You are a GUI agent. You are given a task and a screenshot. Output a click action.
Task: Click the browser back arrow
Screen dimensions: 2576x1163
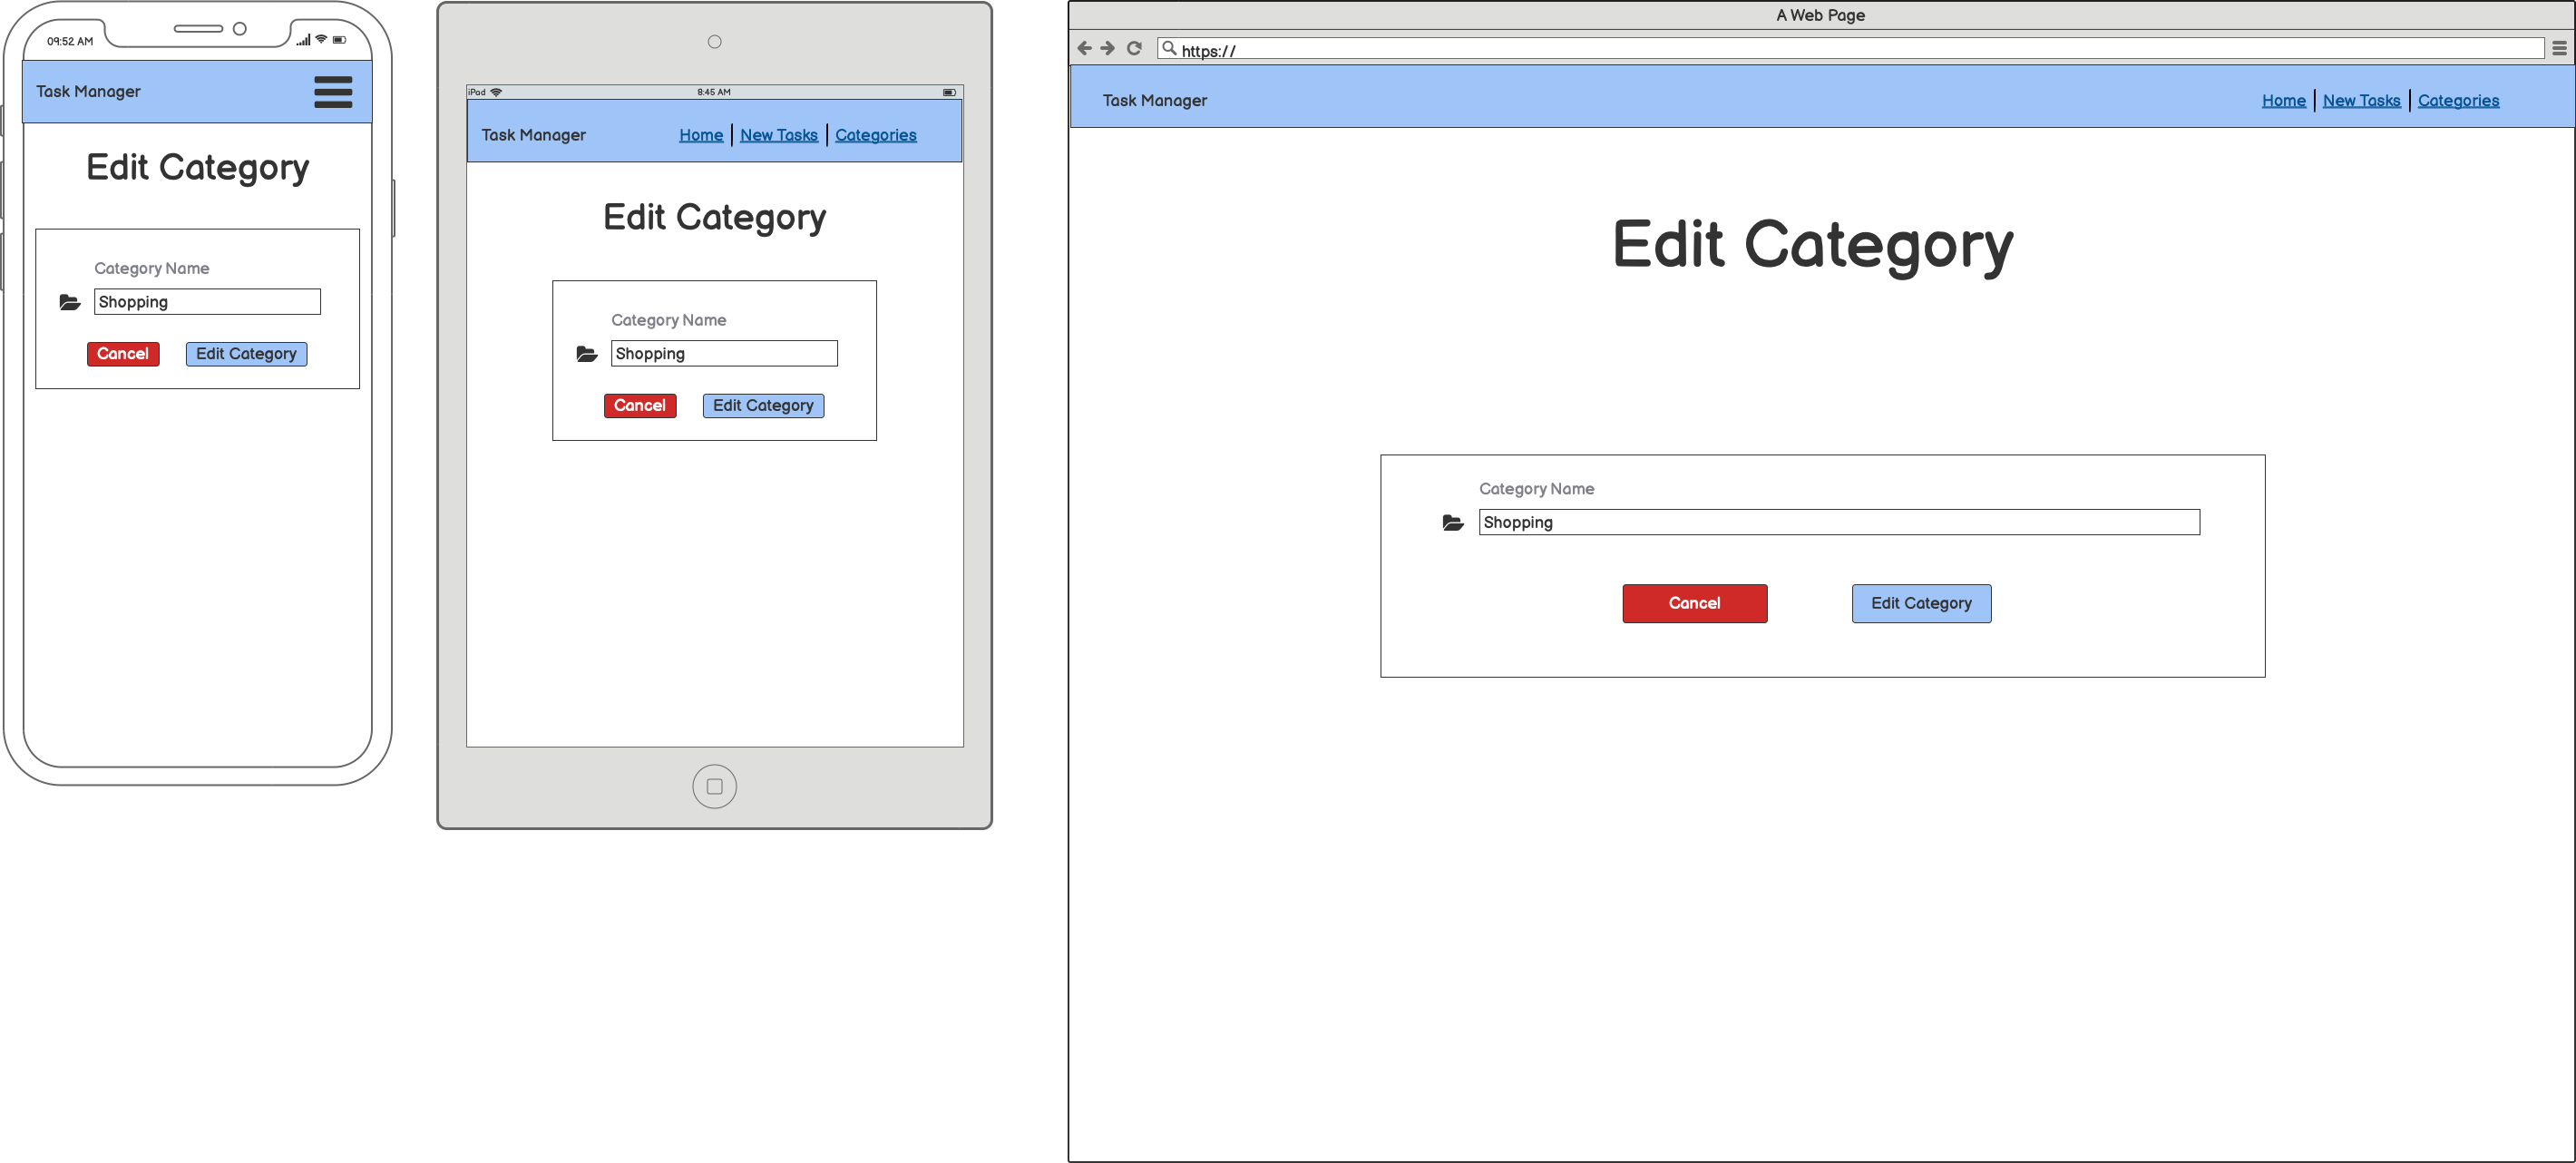pyautogui.click(x=1084, y=48)
